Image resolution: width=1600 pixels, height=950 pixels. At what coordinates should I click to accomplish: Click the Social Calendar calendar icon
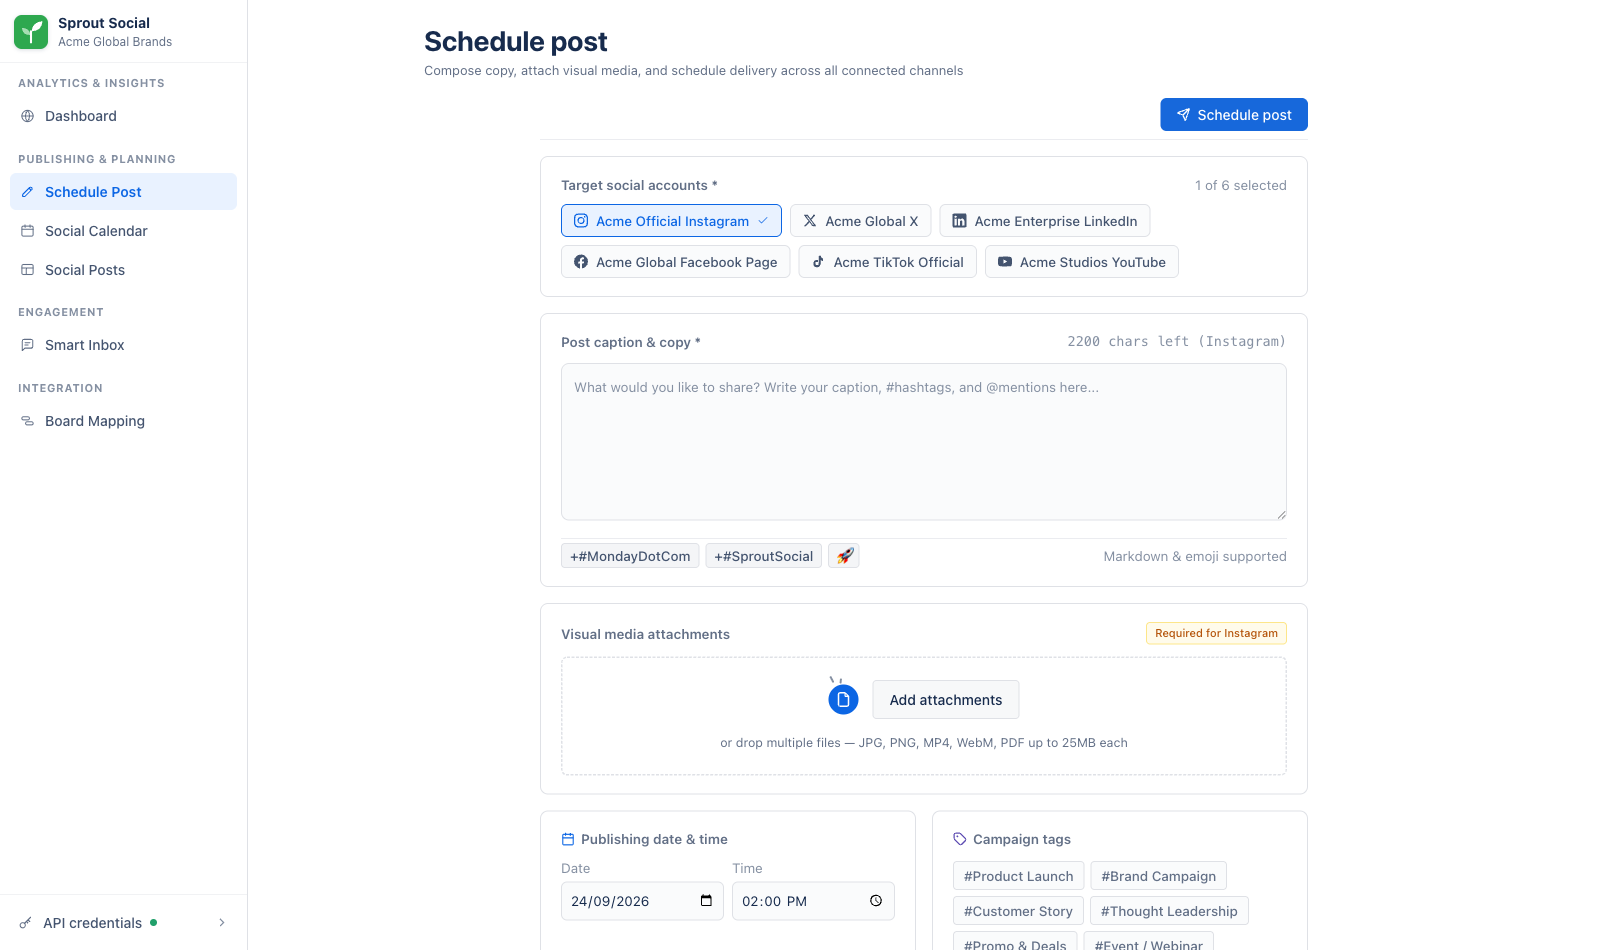(x=28, y=231)
